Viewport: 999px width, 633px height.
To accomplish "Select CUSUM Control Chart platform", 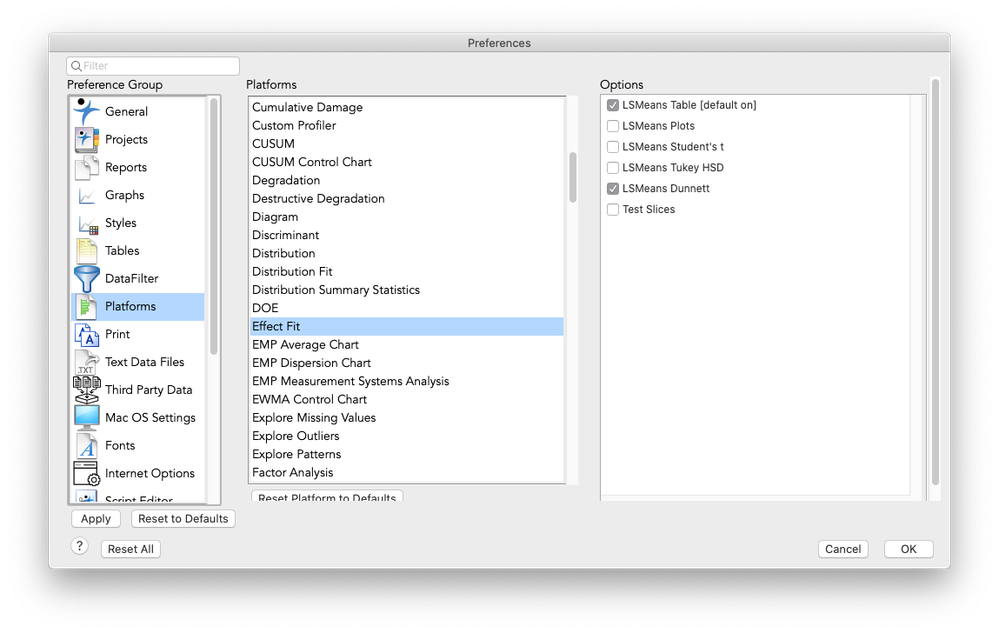I will pos(406,162).
